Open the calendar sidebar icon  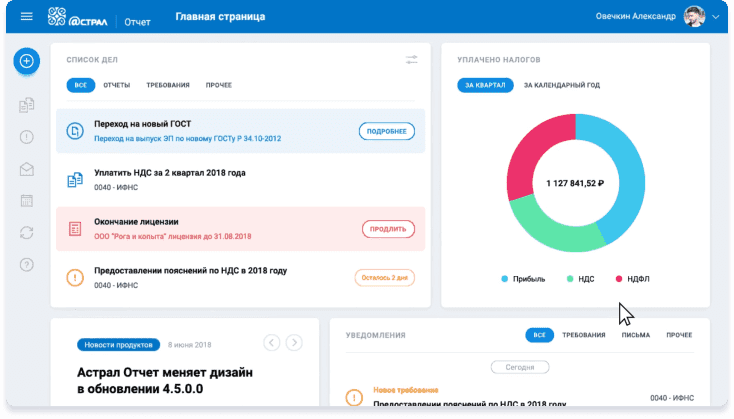27,201
